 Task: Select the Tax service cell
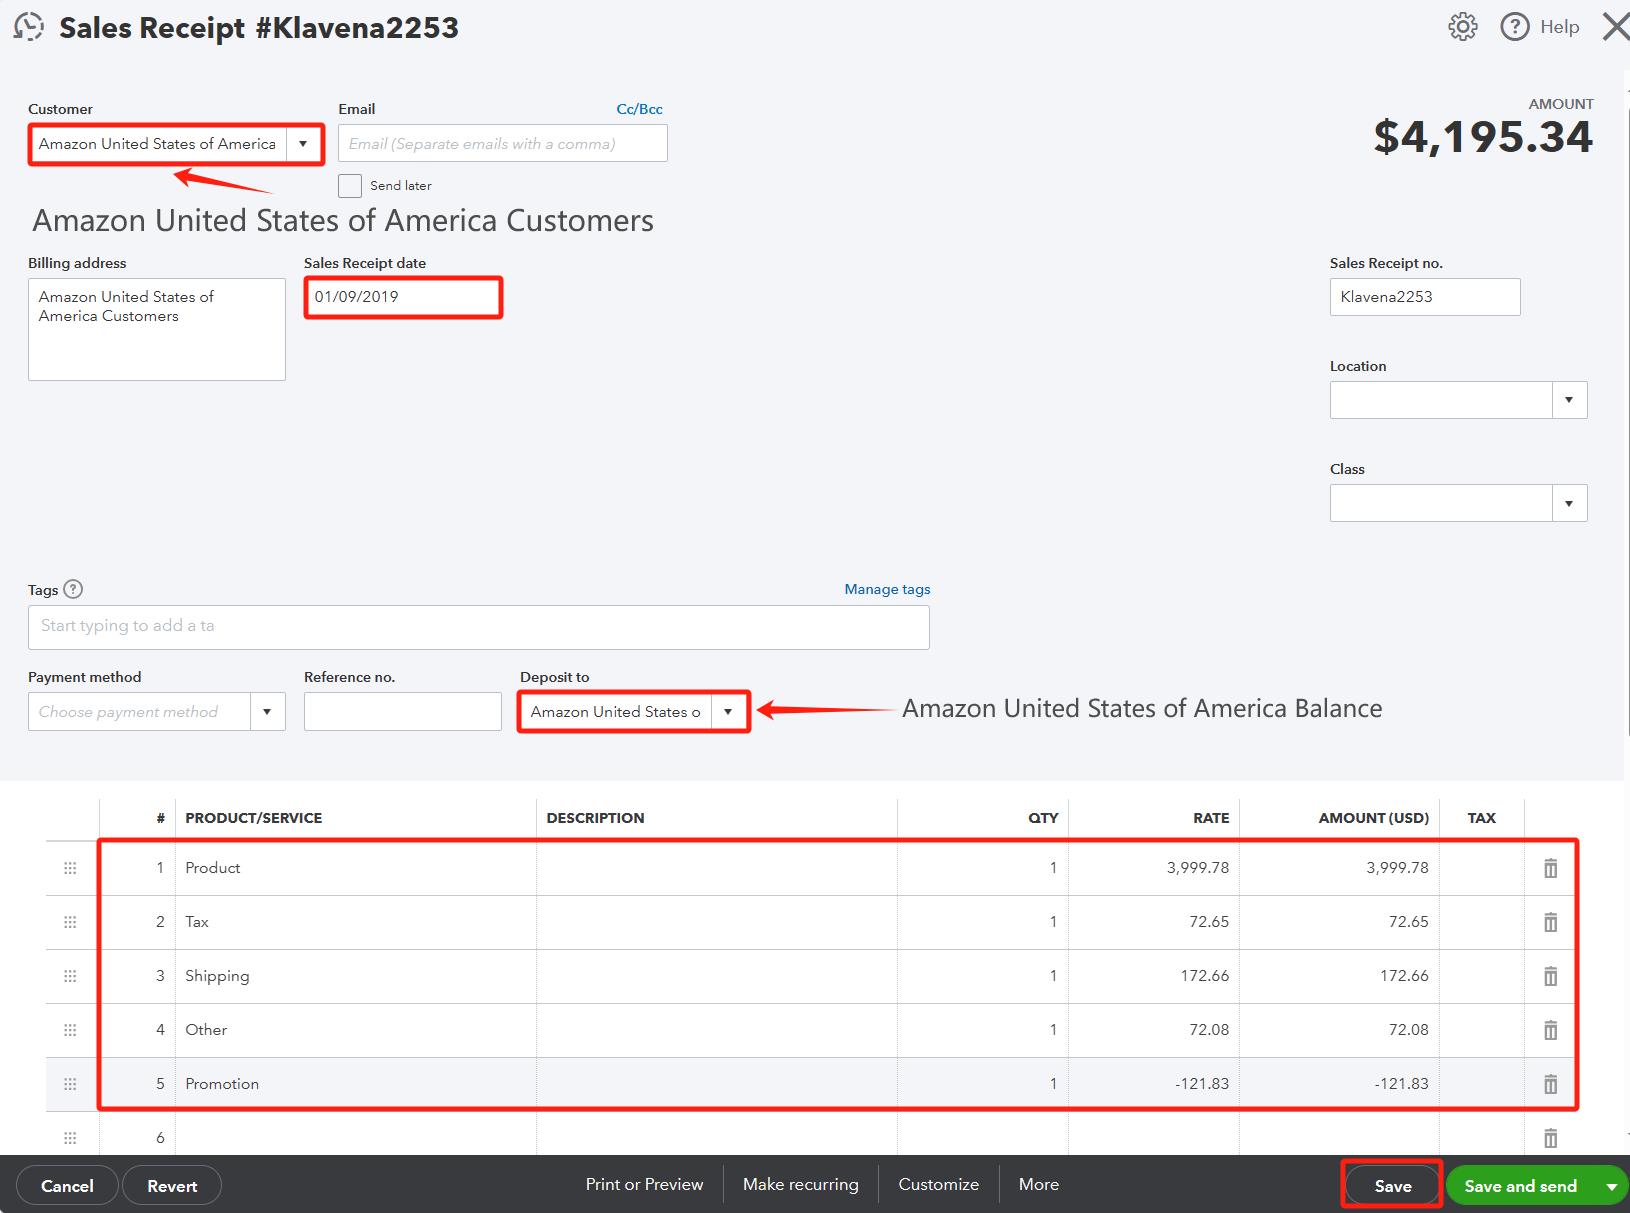tap(356, 922)
